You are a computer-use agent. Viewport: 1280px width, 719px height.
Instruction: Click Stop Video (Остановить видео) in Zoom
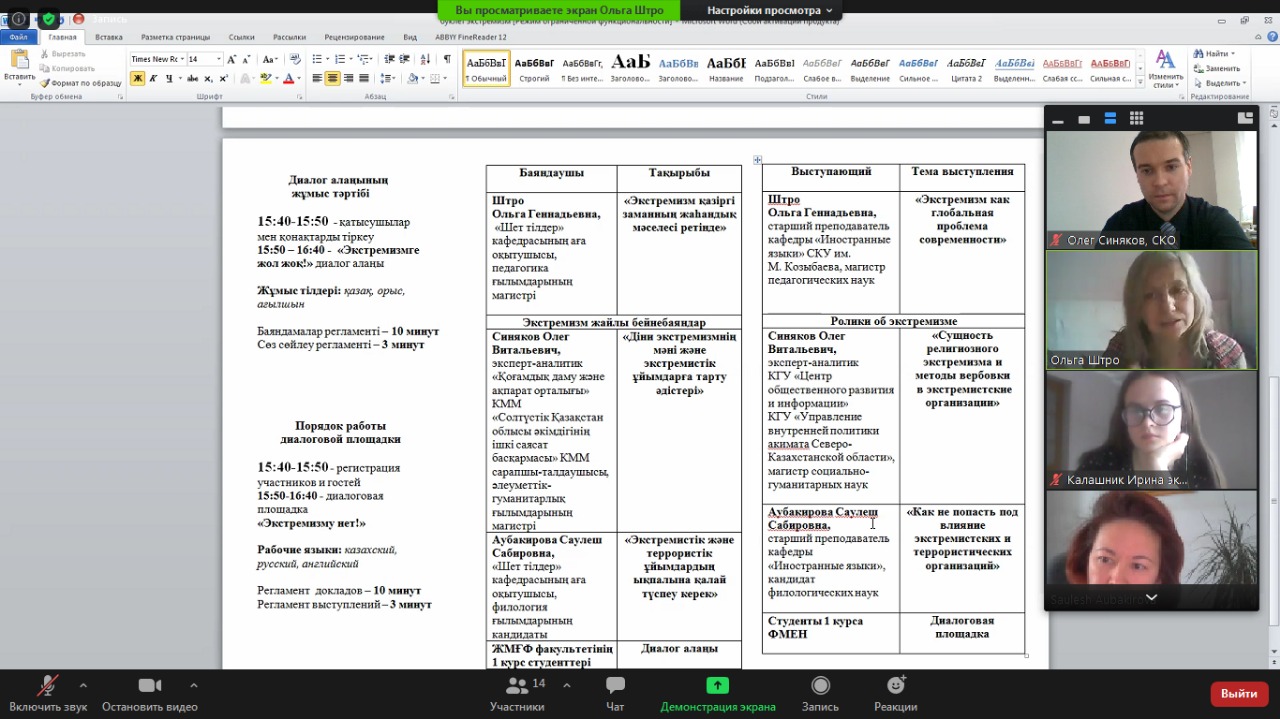click(x=150, y=693)
